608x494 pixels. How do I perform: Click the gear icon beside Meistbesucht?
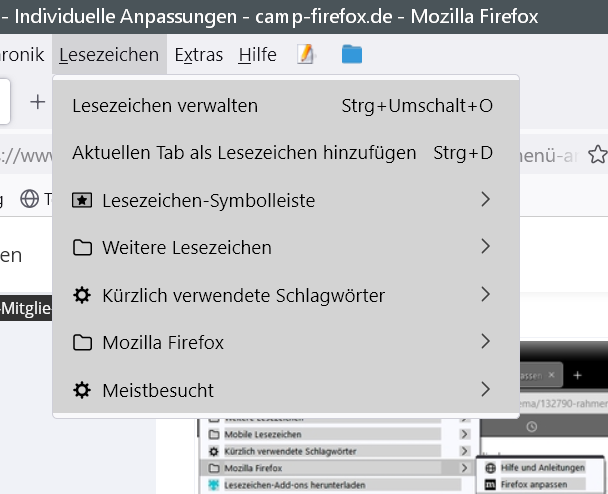coord(83,390)
